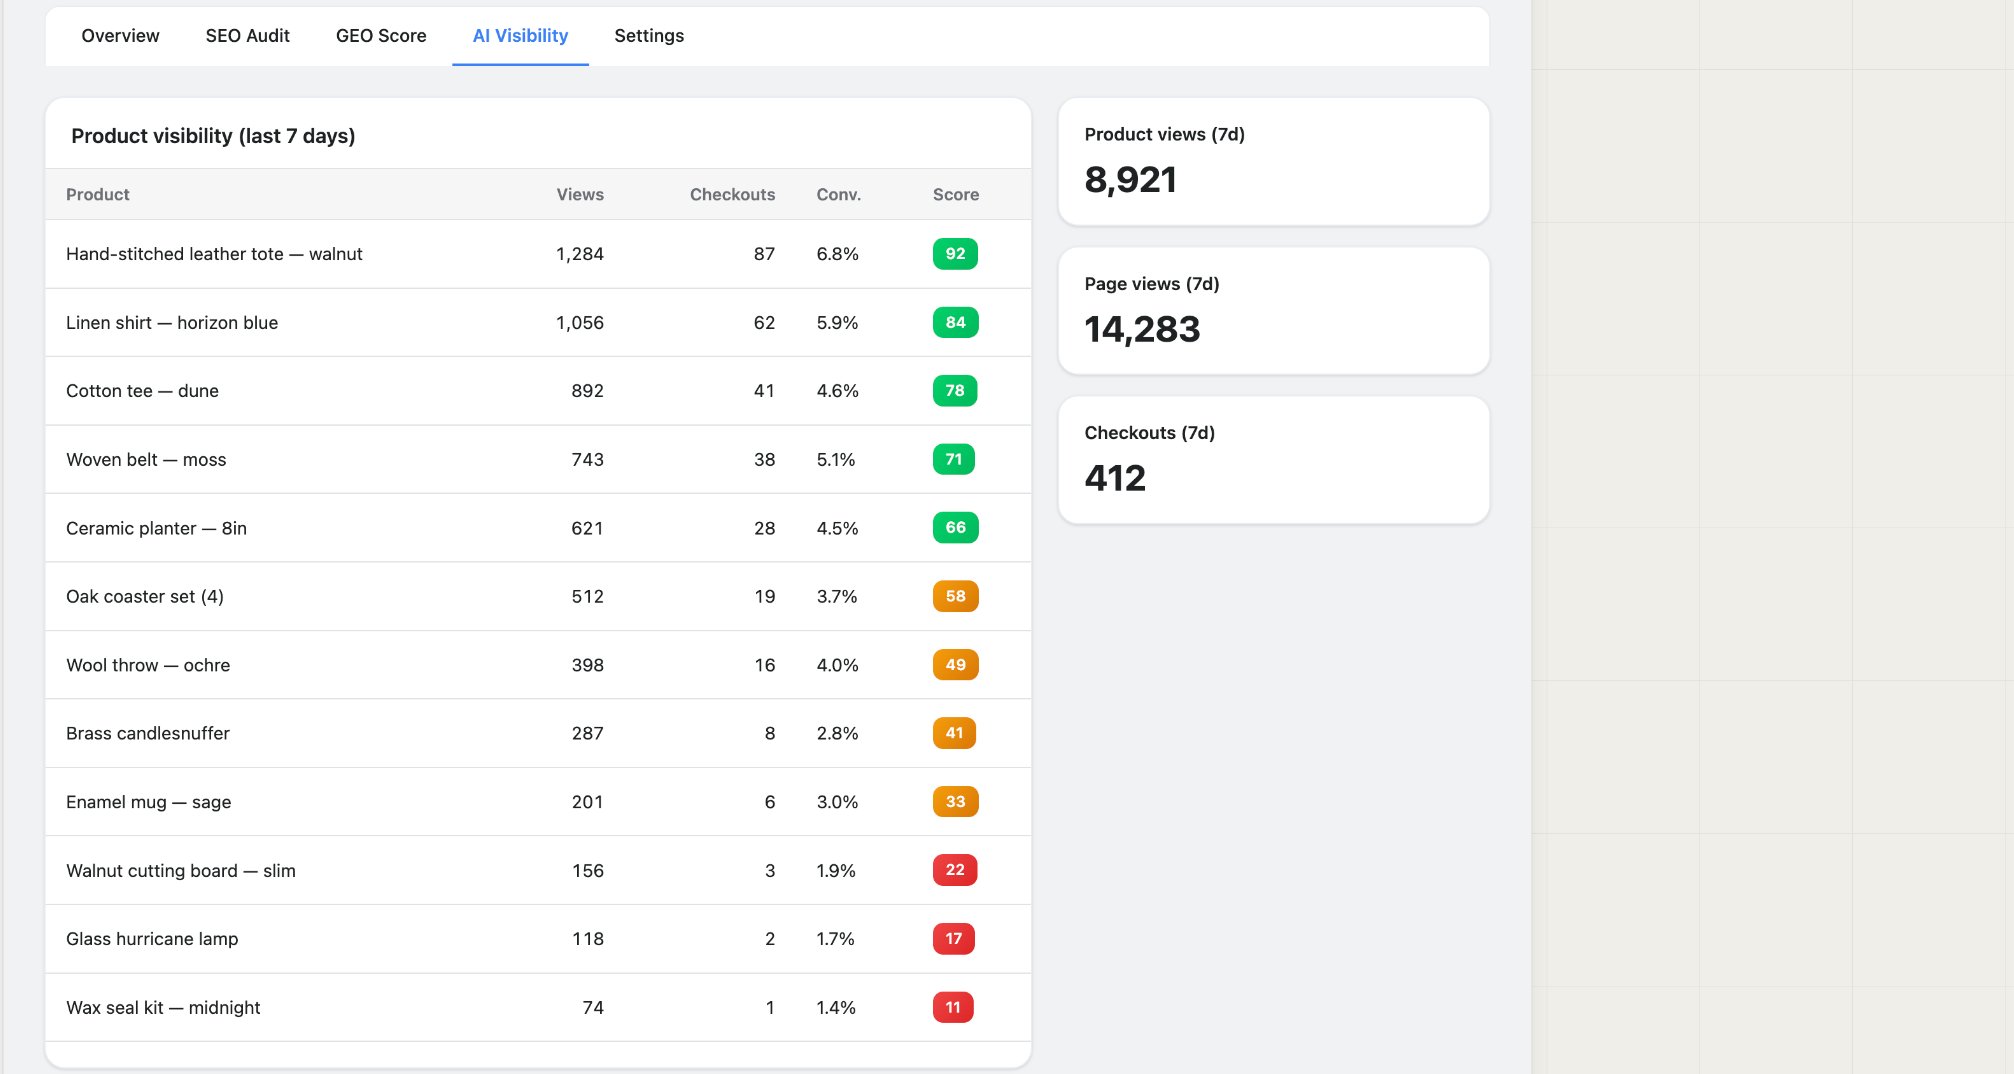View the GEO Score tab
2014x1074 pixels.
click(381, 36)
